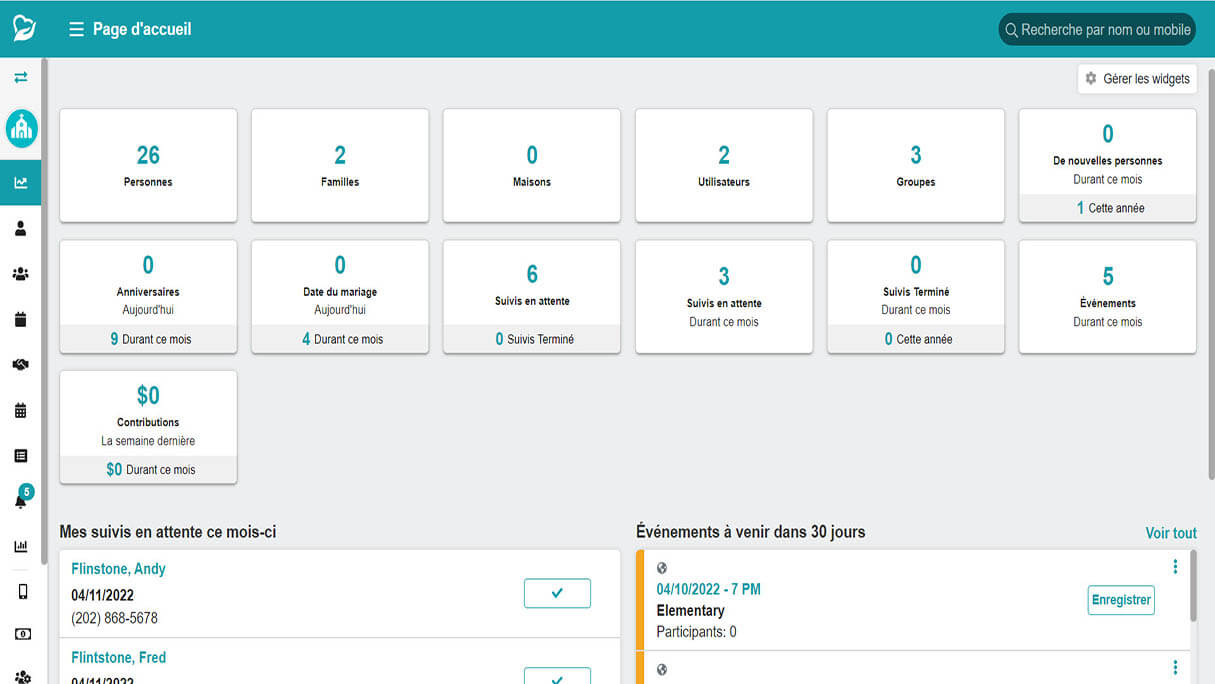Open the 0 Maisons widget card

(x=532, y=165)
